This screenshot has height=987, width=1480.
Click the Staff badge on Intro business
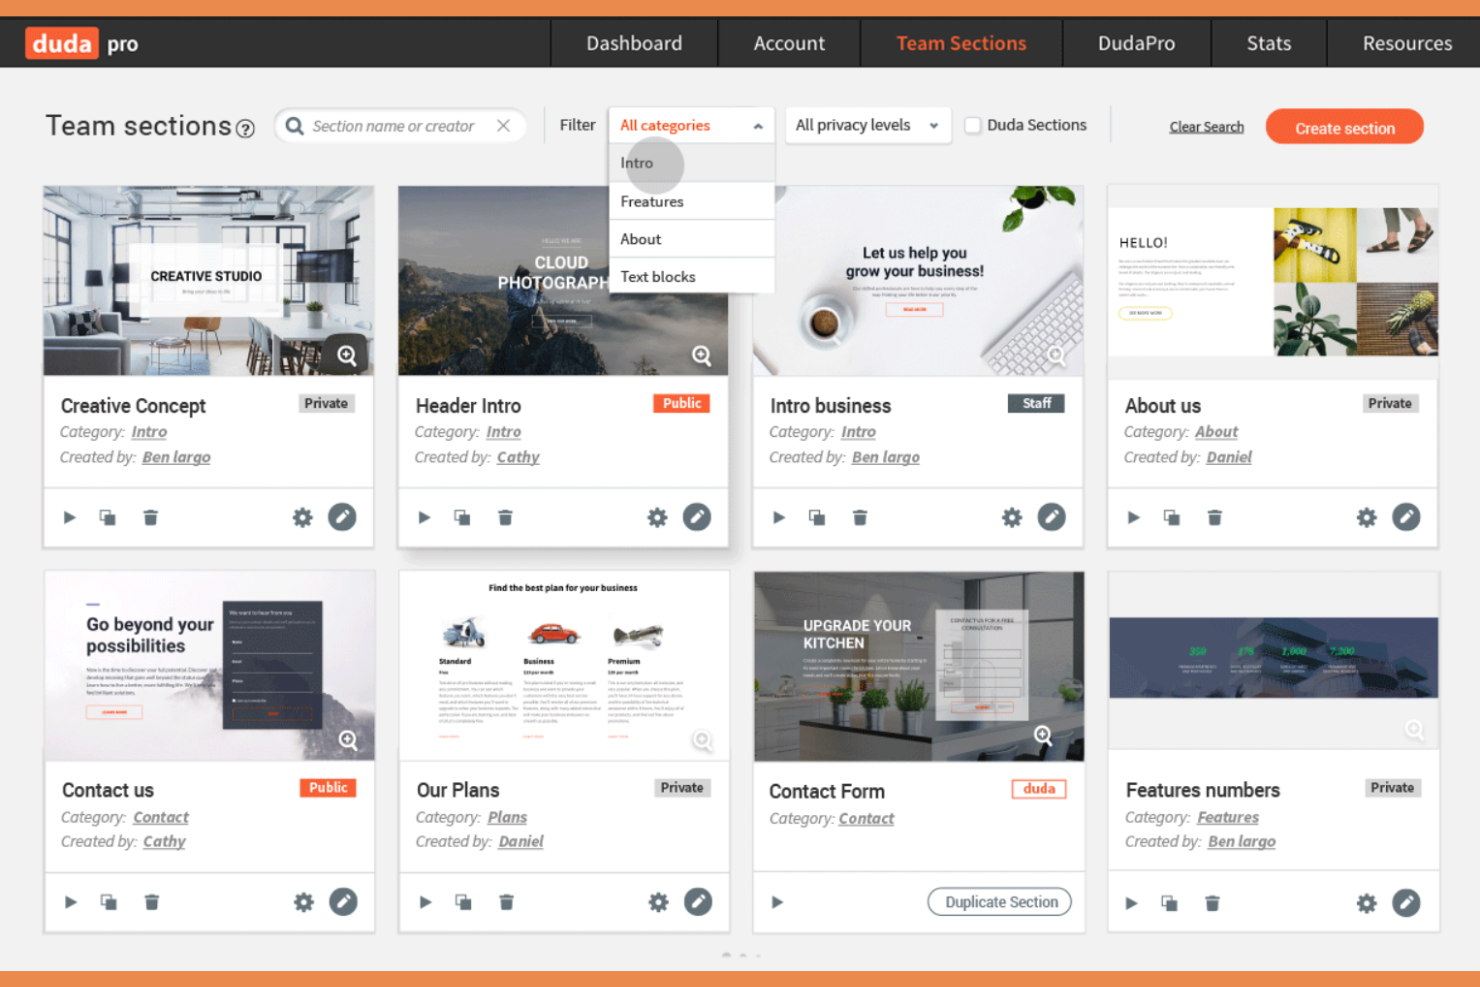click(1036, 403)
